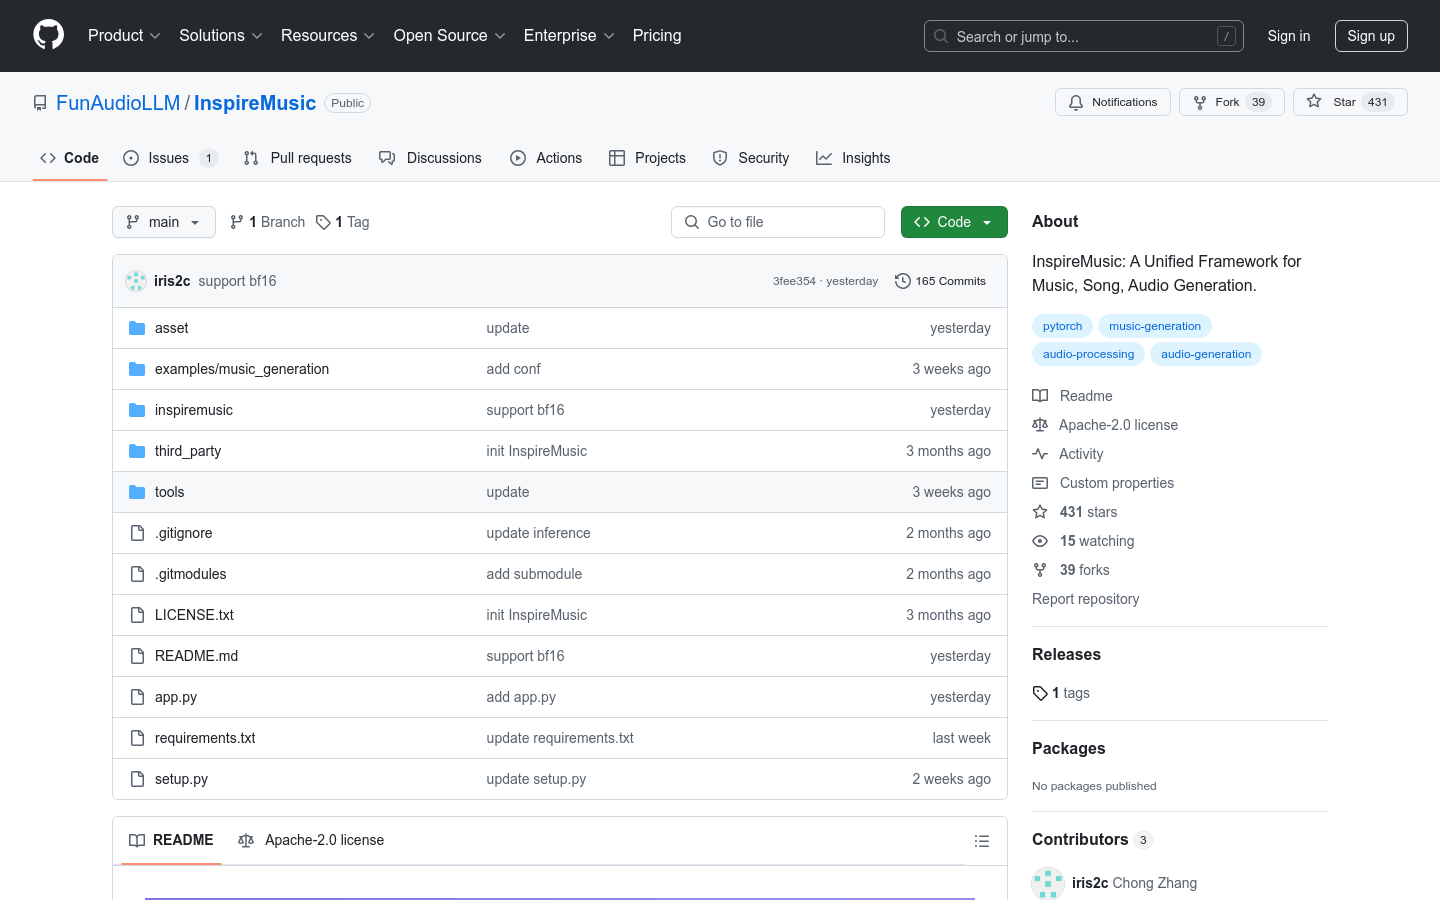Click the Go to file field
This screenshot has width=1440, height=900.
778,222
